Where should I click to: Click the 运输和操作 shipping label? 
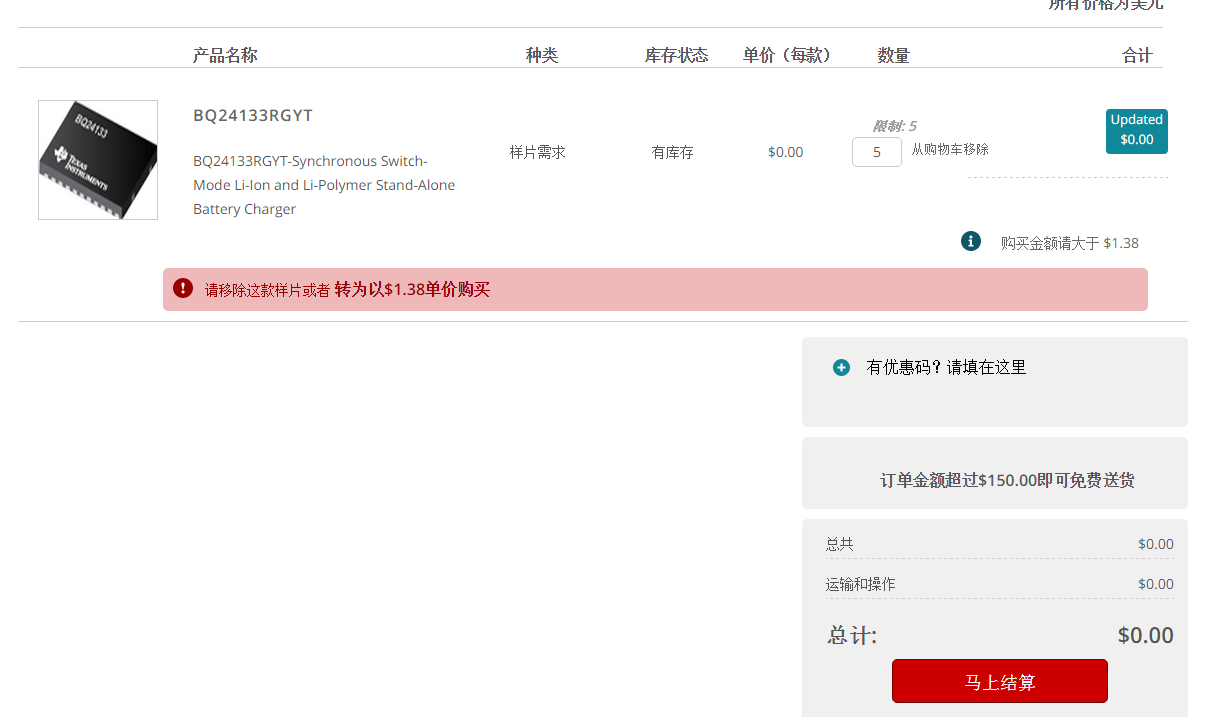click(861, 584)
